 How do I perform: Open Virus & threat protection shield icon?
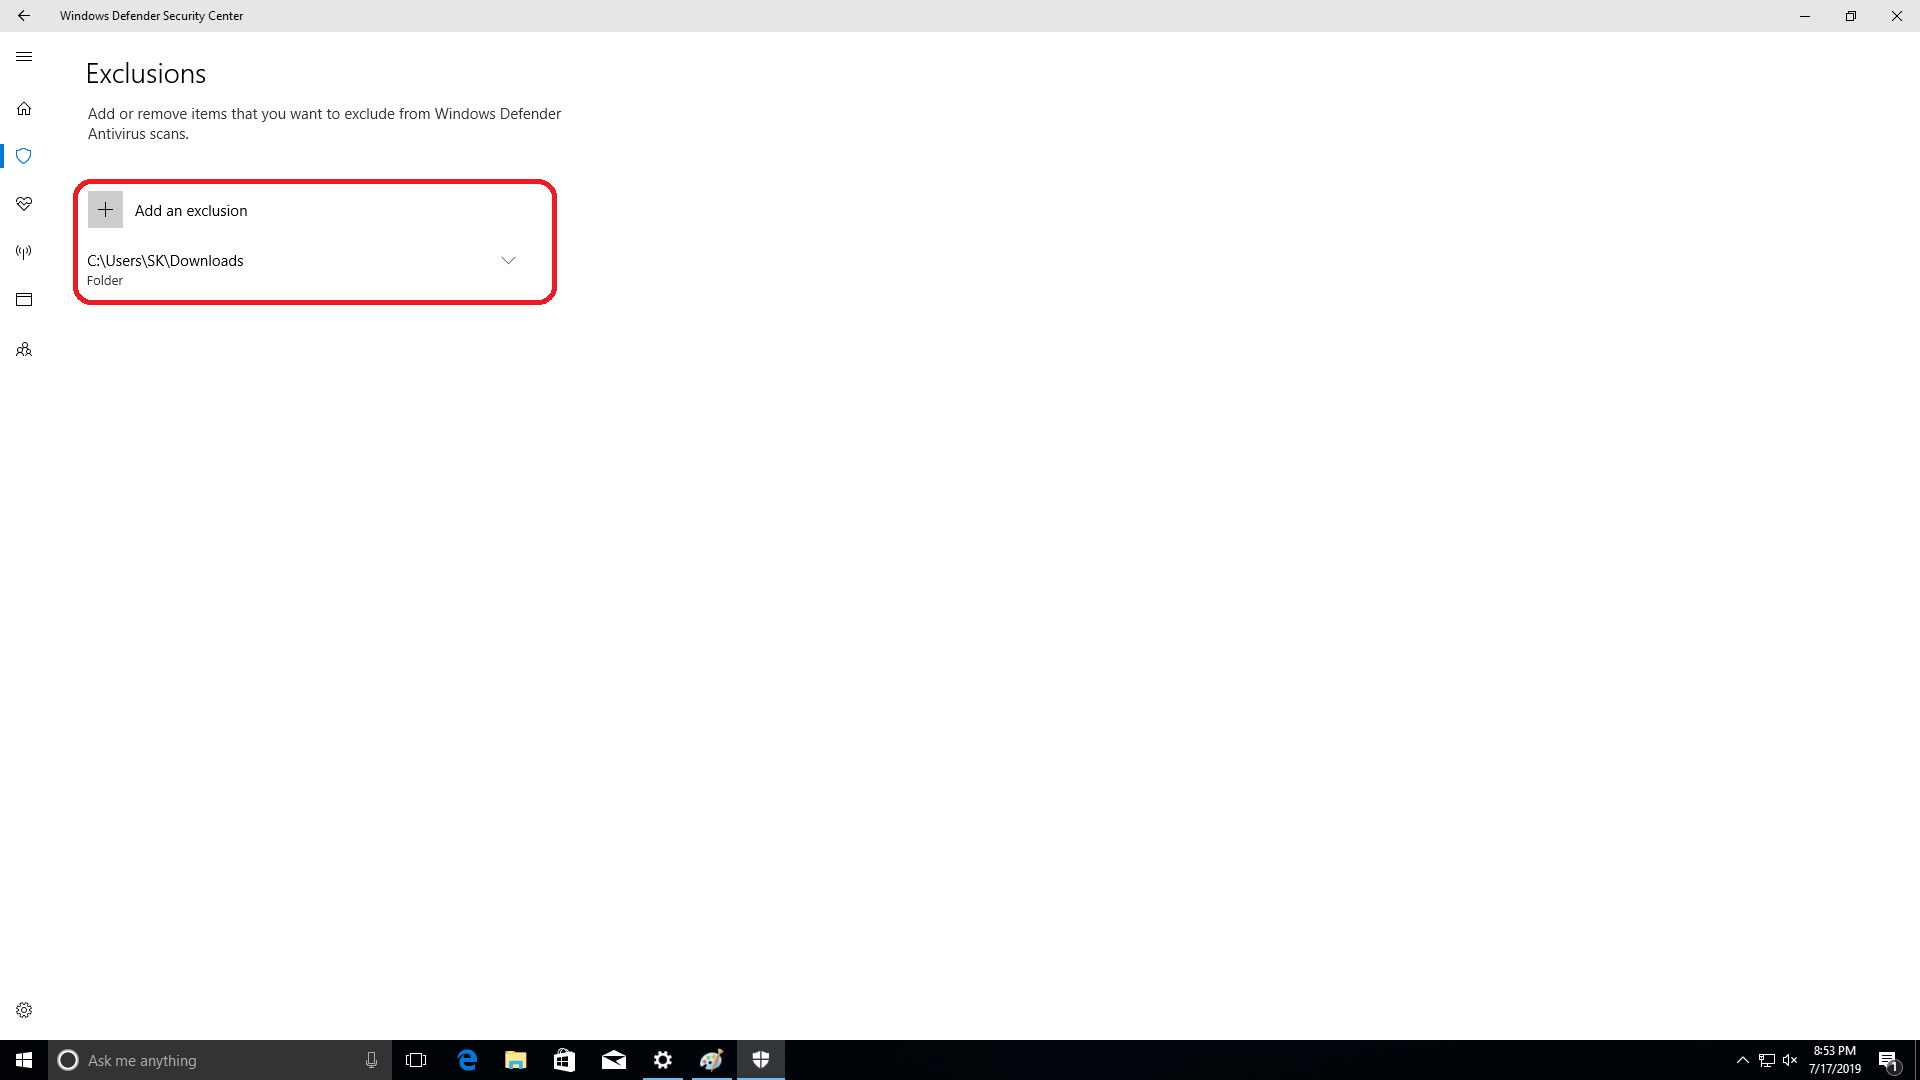coord(24,156)
